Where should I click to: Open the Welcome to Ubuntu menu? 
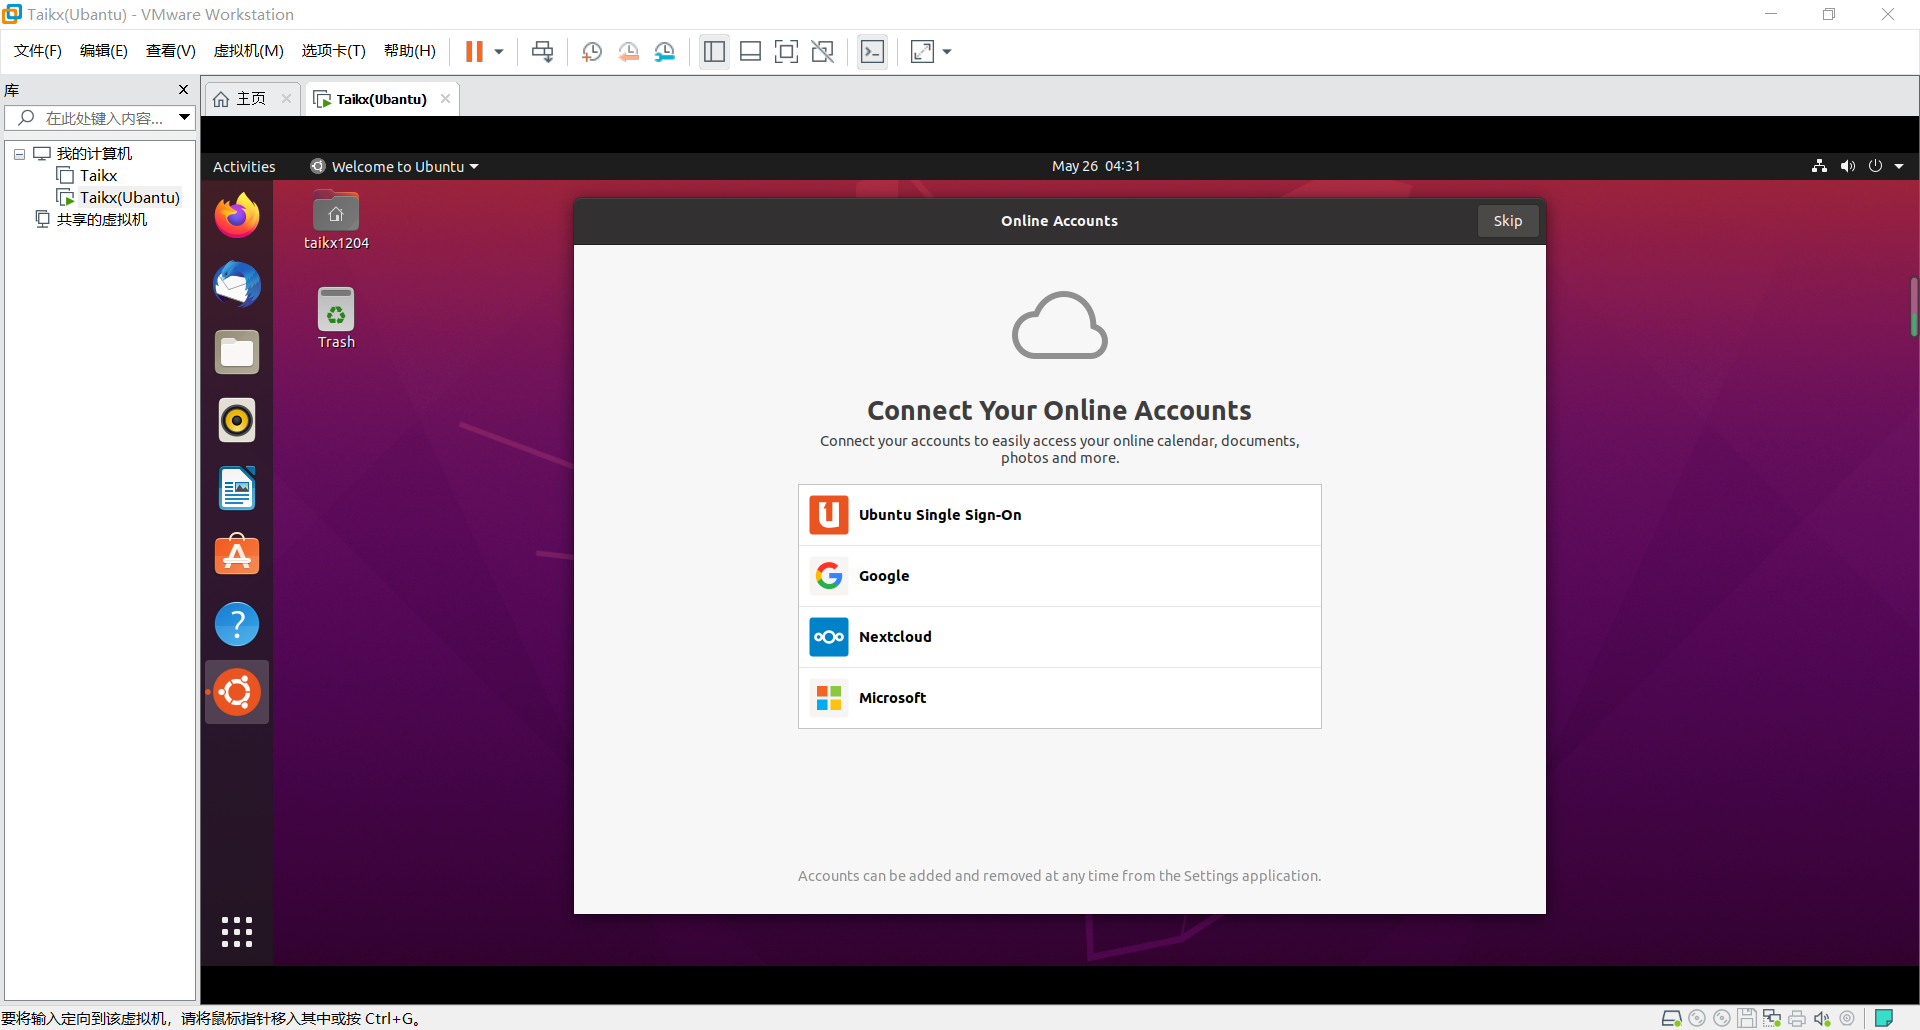393,166
